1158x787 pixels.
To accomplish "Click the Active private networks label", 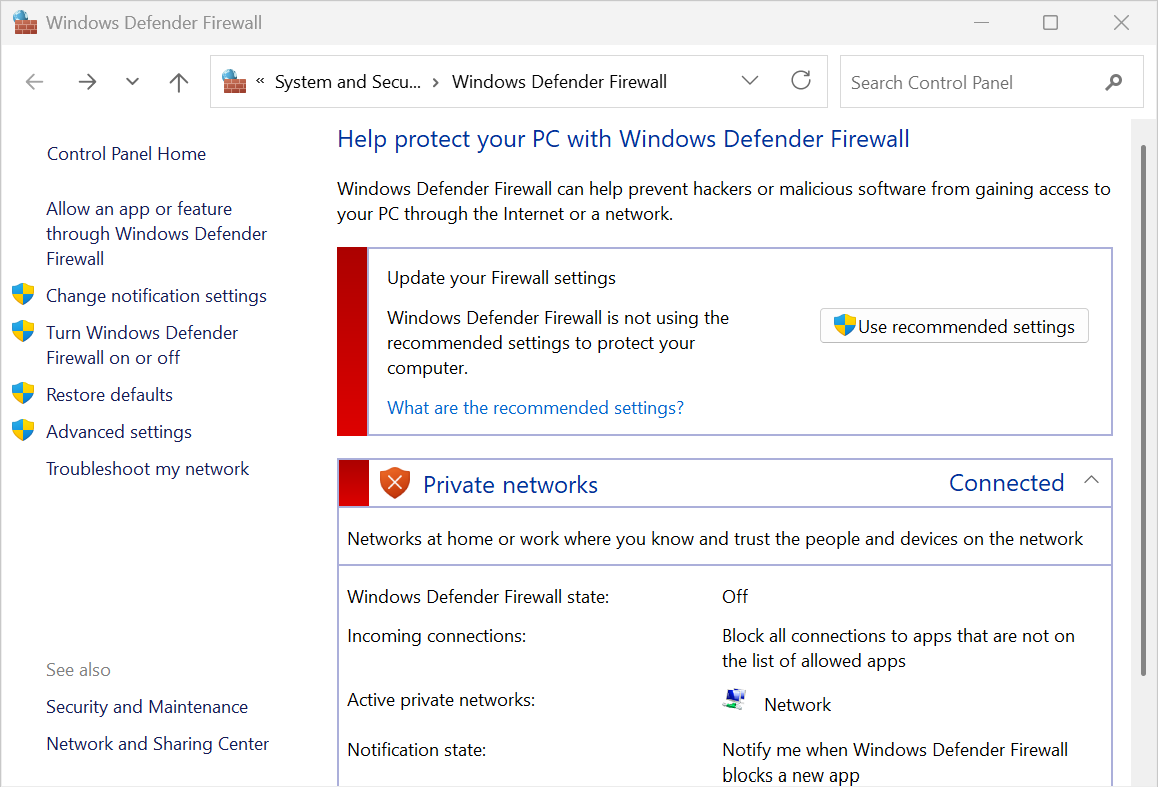I will point(441,700).
